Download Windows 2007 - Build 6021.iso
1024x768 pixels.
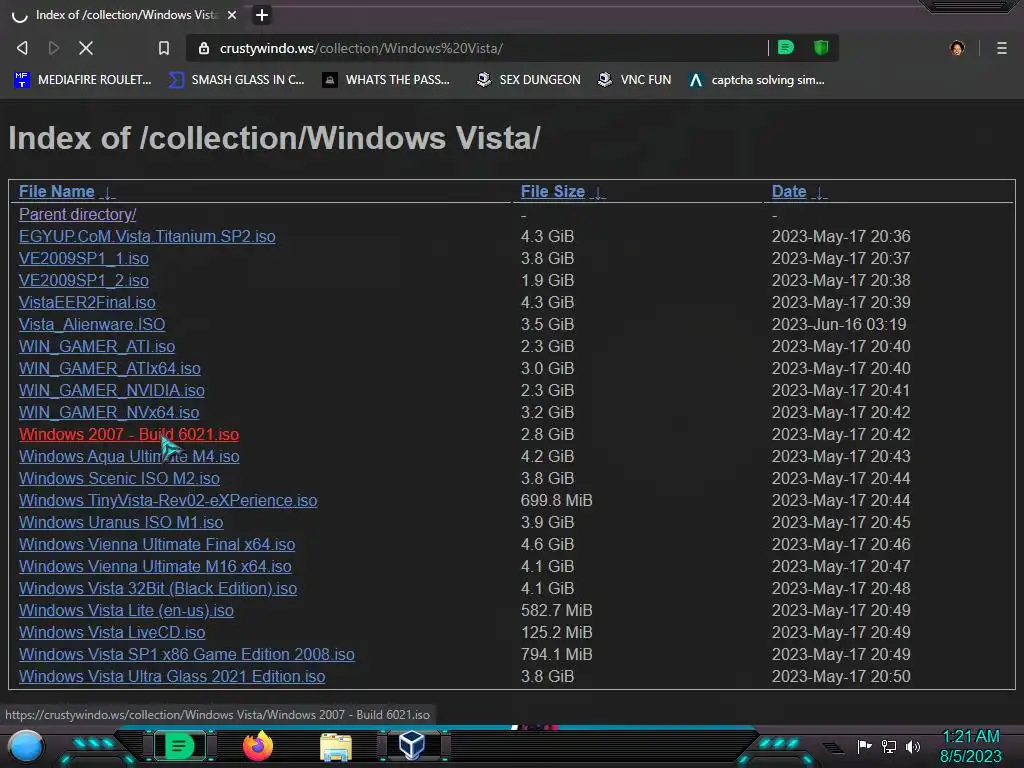pyautogui.click(x=129, y=434)
